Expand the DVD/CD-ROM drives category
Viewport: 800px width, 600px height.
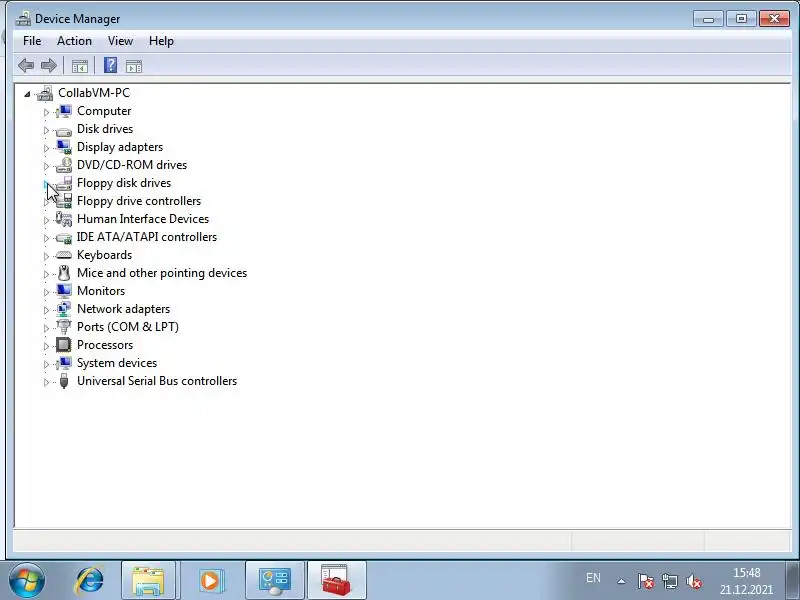point(46,166)
